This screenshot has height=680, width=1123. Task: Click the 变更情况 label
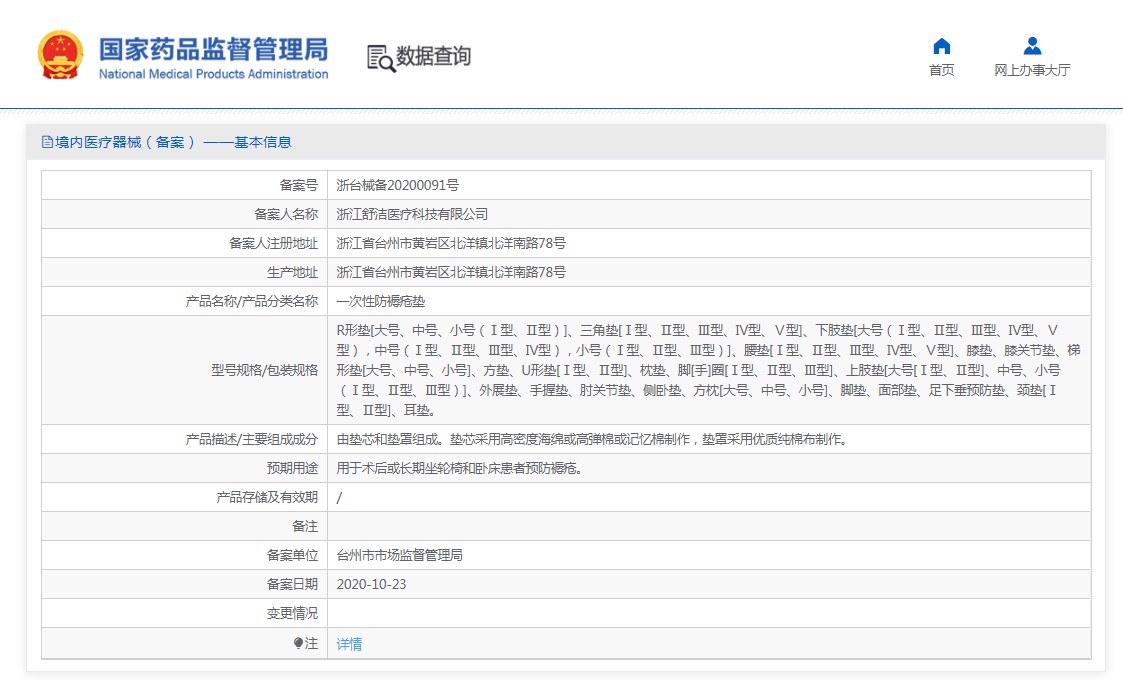pyautogui.click(x=292, y=613)
